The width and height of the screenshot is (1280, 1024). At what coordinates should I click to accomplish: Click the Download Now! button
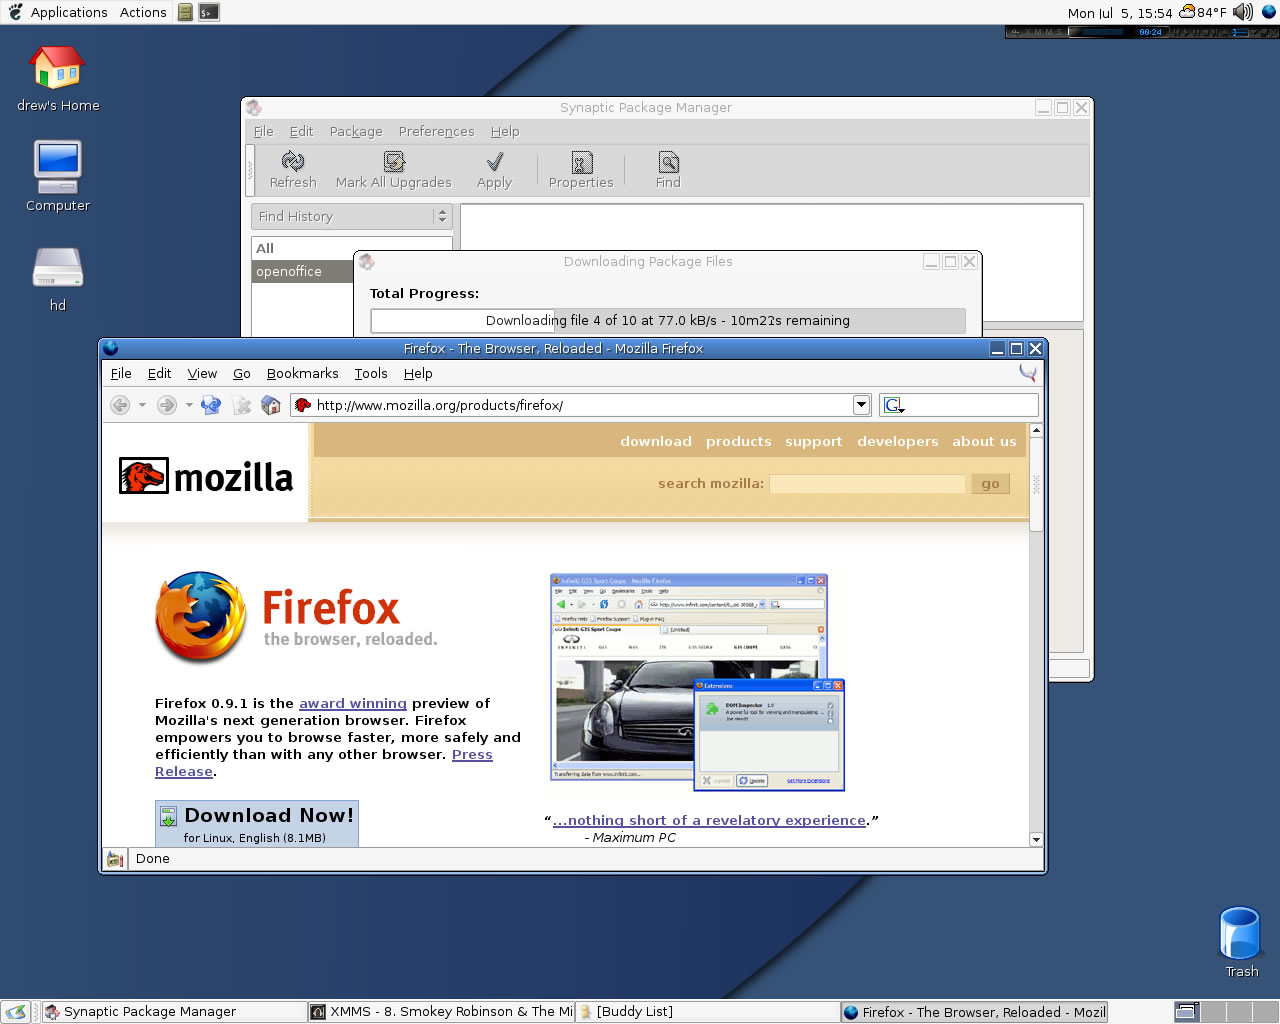(257, 824)
